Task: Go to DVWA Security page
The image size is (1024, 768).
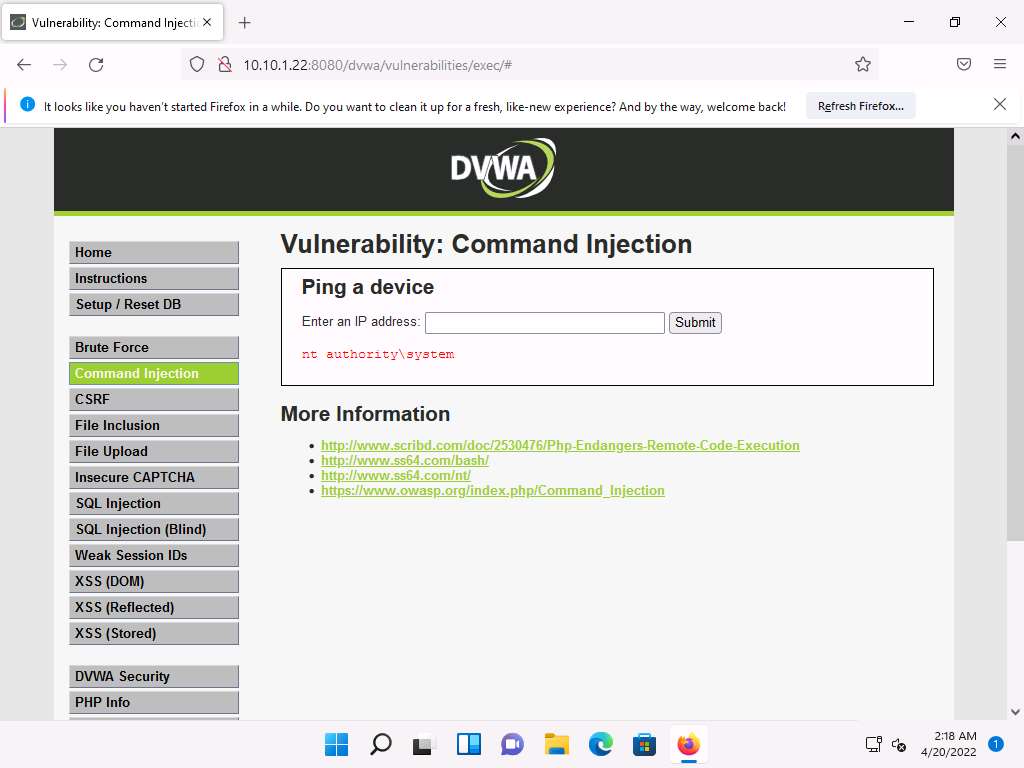Action: point(153,676)
